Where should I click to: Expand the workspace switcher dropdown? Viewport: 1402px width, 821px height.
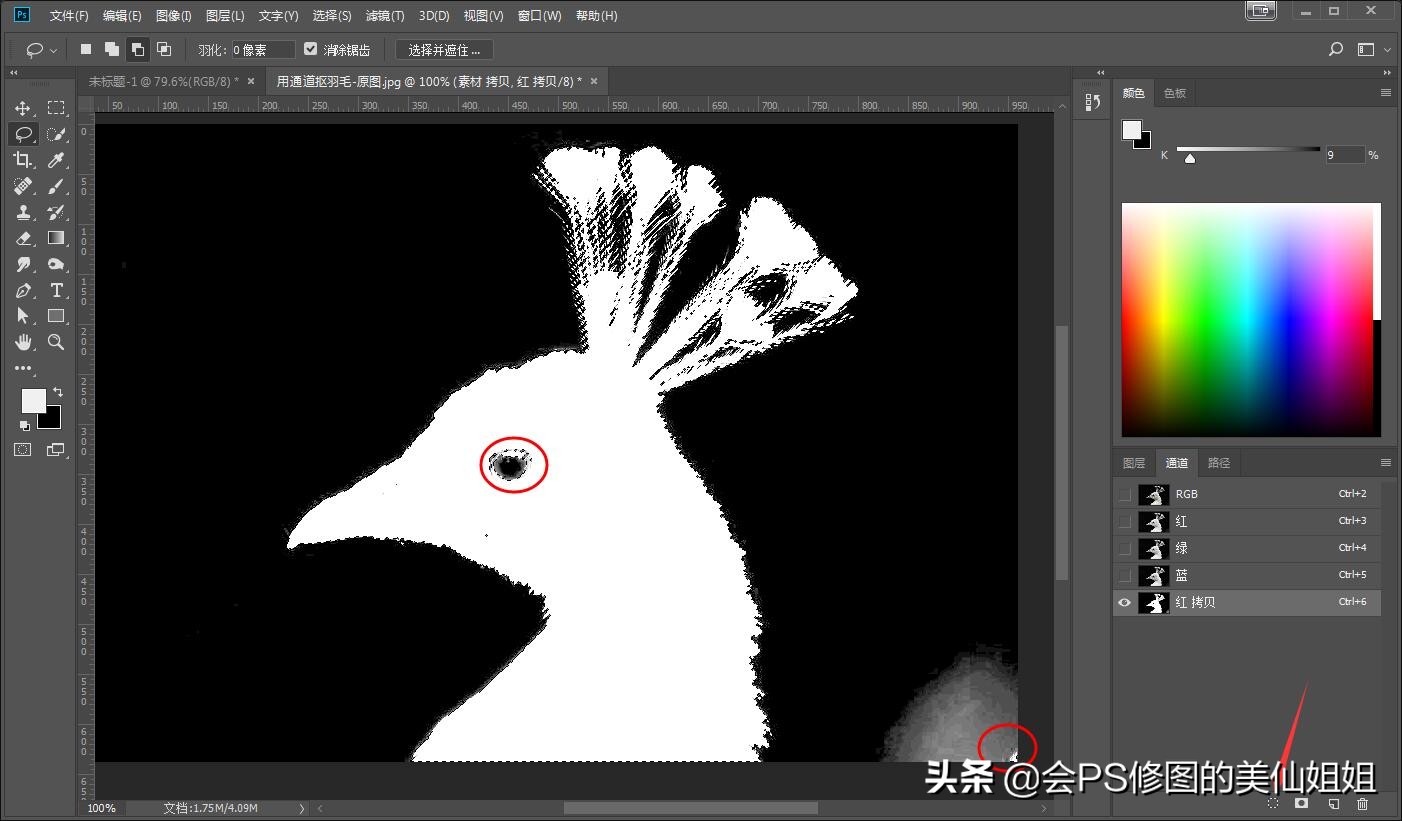coord(1372,49)
